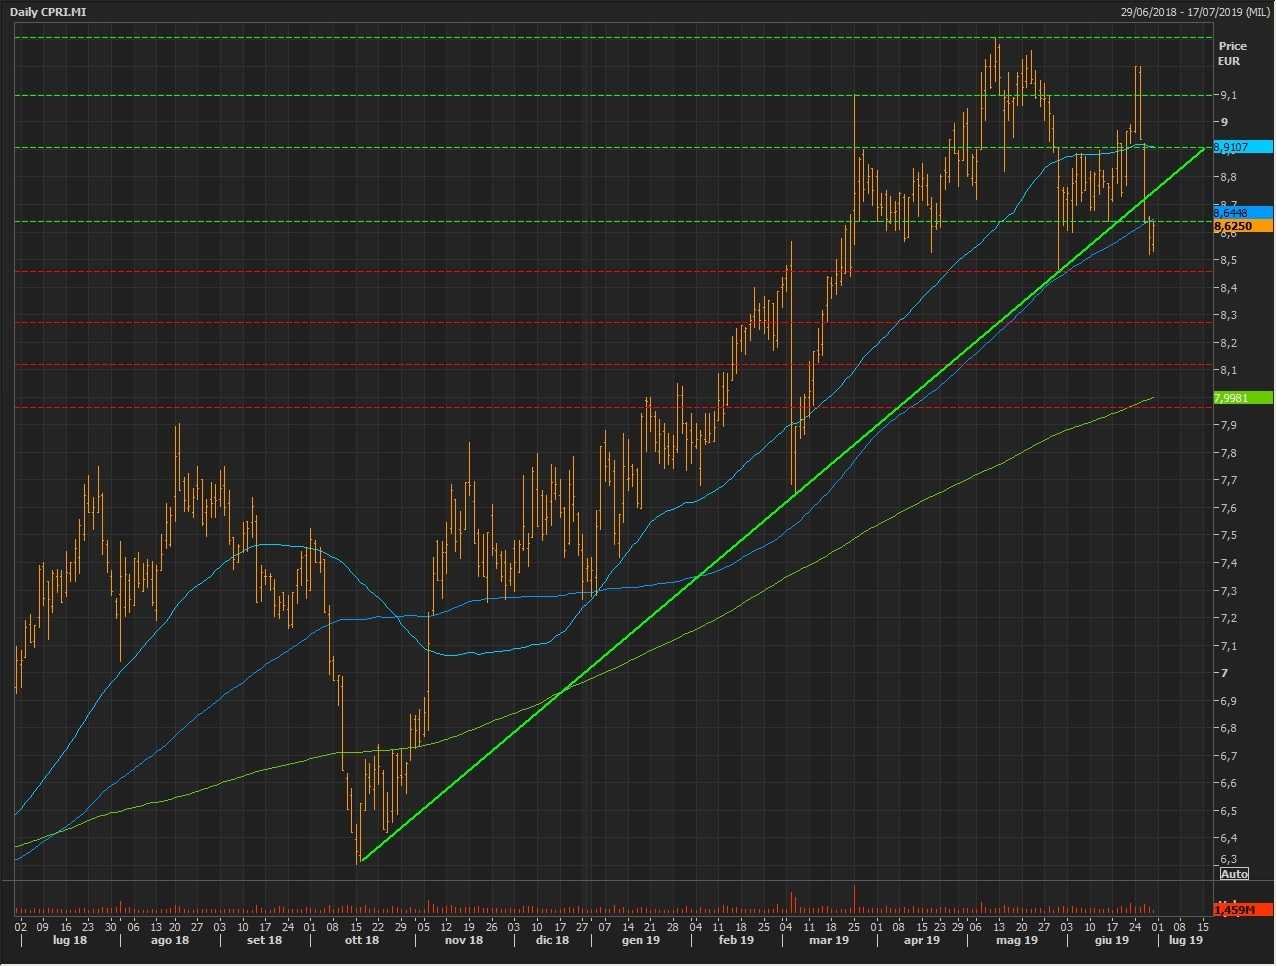Click the lug 19 month label
The height and width of the screenshot is (966, 1276).
tap(1186, 940)
